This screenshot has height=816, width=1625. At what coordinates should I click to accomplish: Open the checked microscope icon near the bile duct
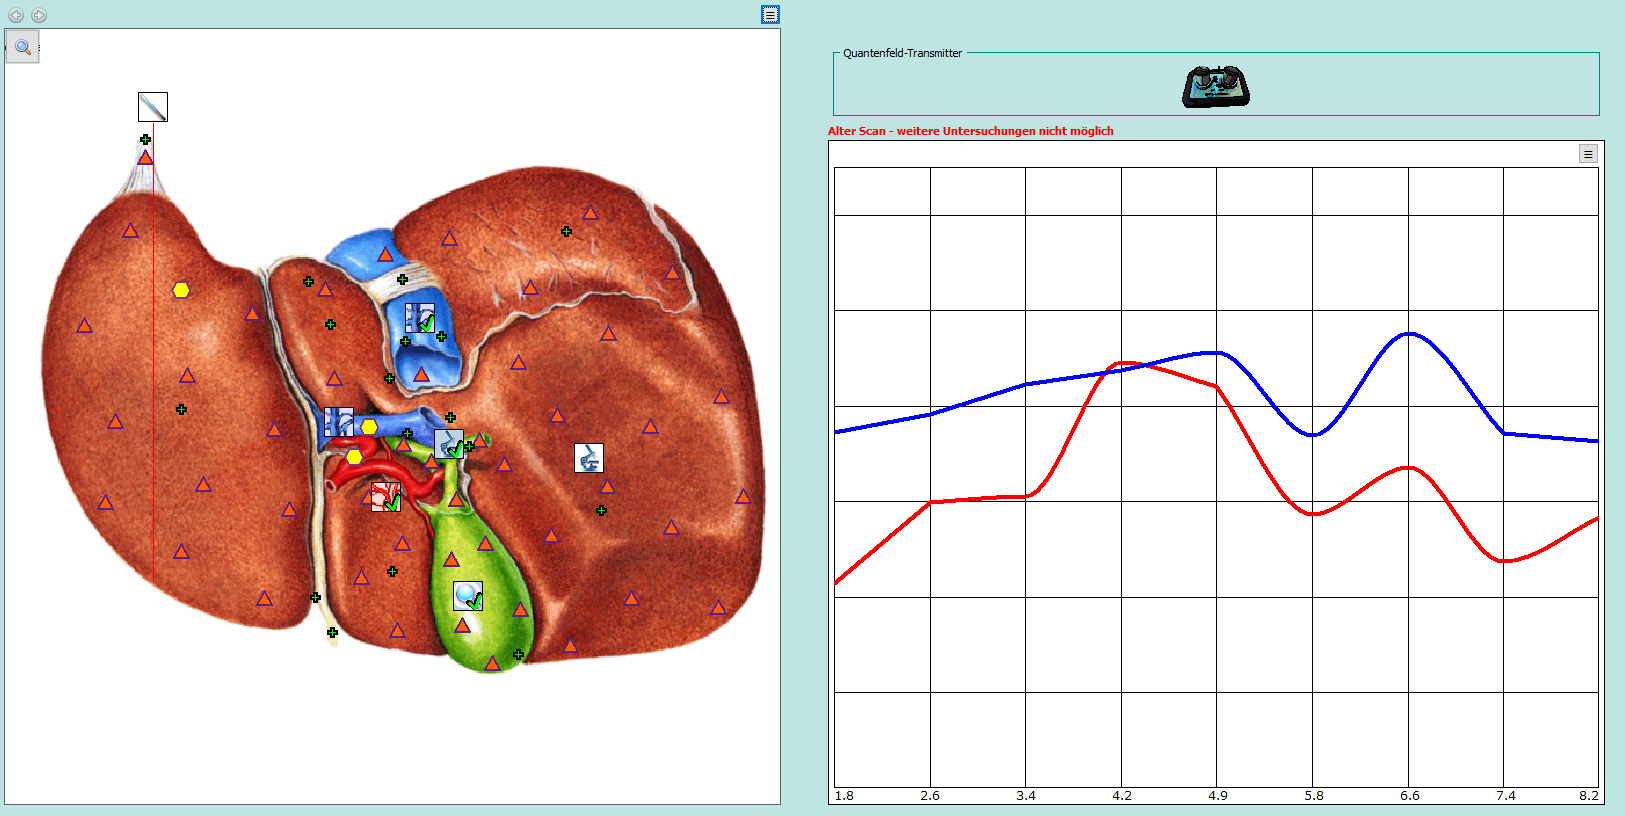tap(449, 444)
